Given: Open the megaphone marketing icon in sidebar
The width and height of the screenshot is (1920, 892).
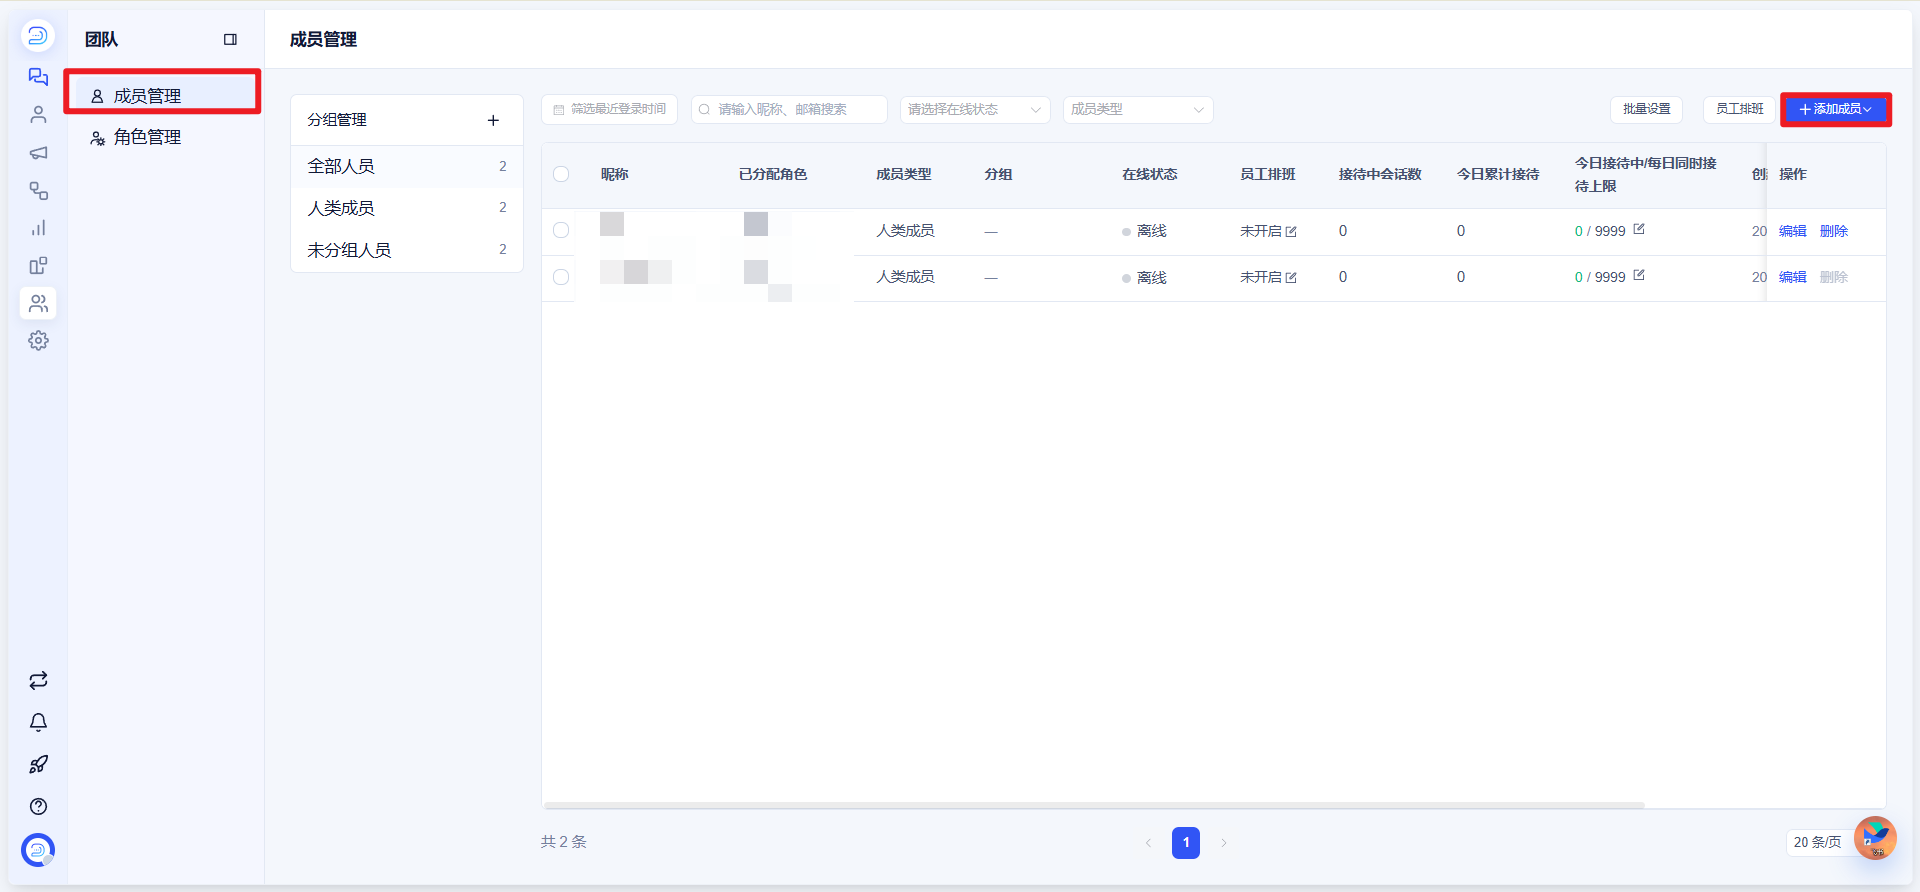Looking at the screenshot, I should 38,153.
